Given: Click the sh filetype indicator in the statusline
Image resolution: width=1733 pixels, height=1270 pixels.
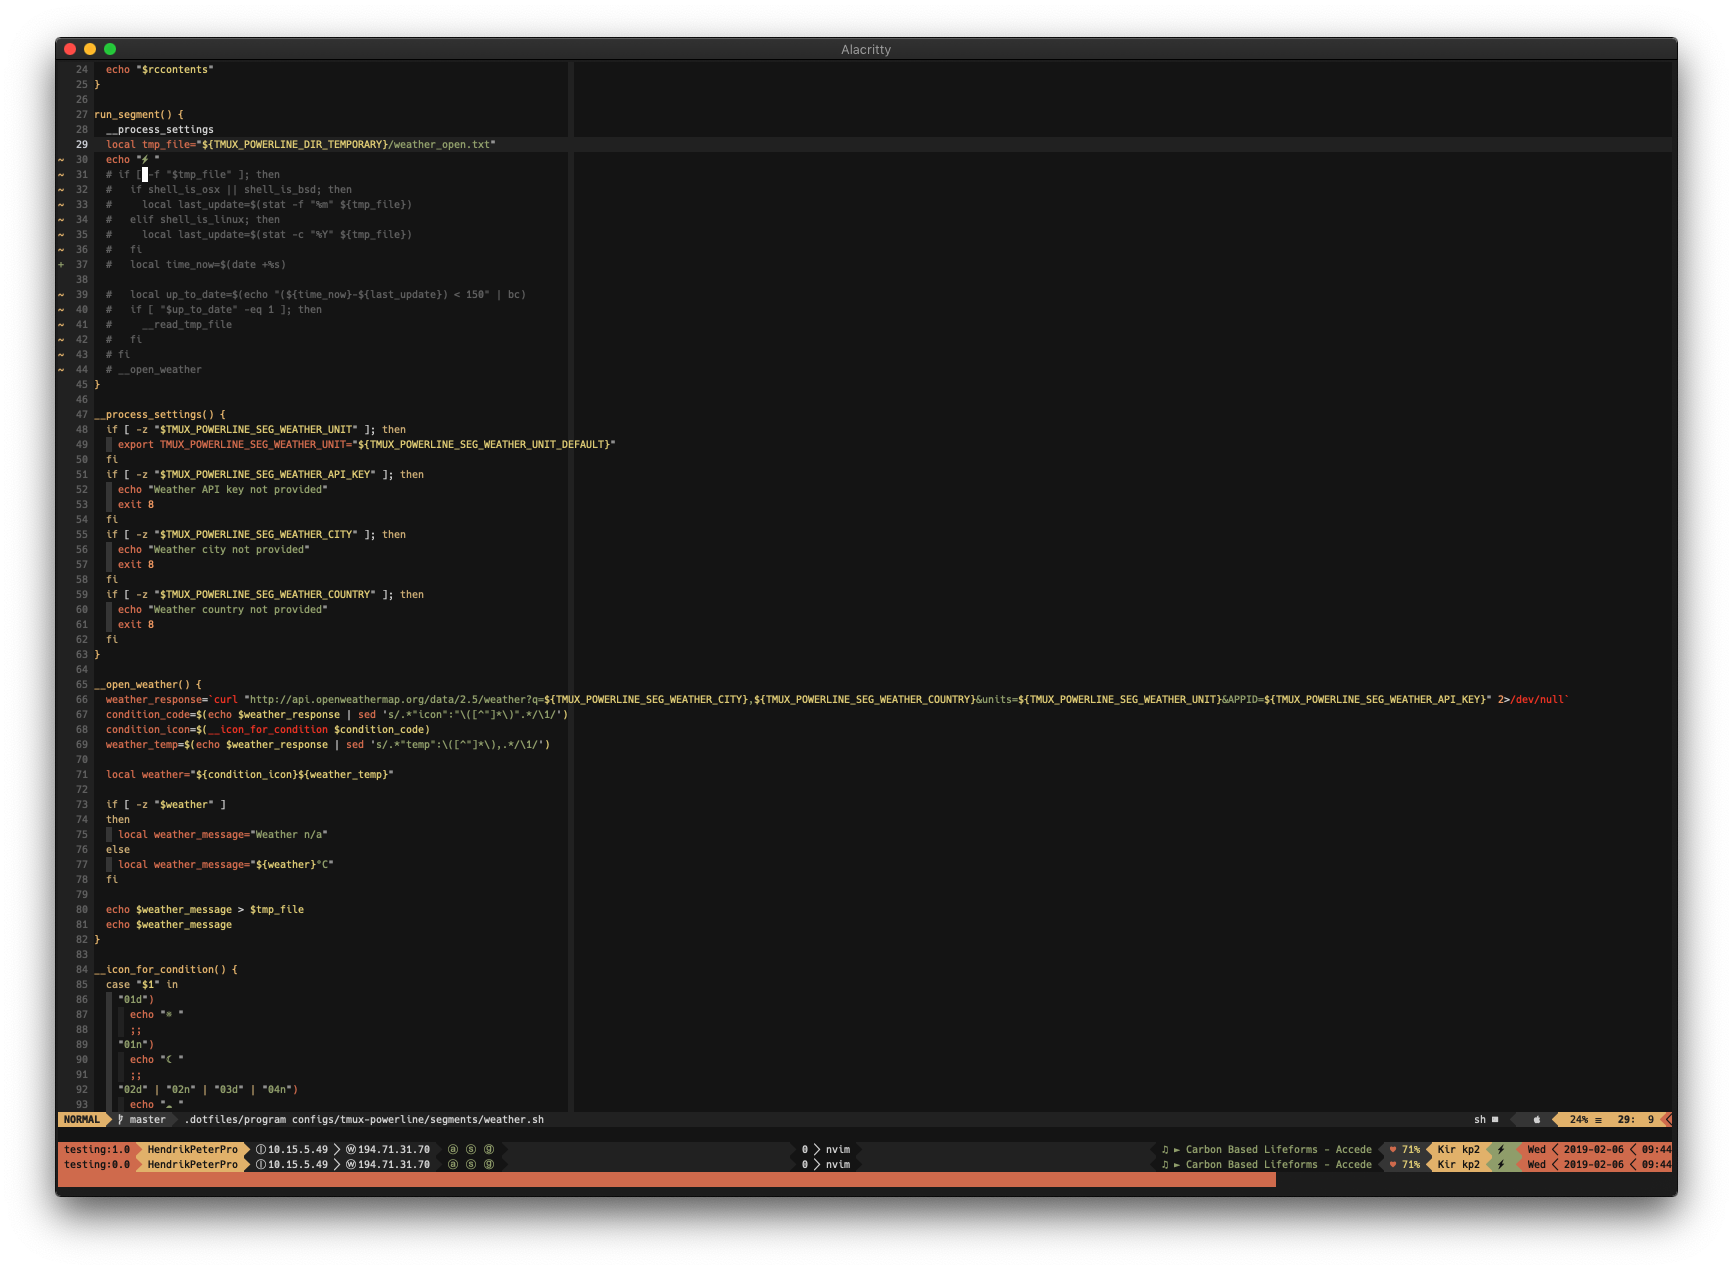Looking at the screenshot, I should [1480, 1119].
